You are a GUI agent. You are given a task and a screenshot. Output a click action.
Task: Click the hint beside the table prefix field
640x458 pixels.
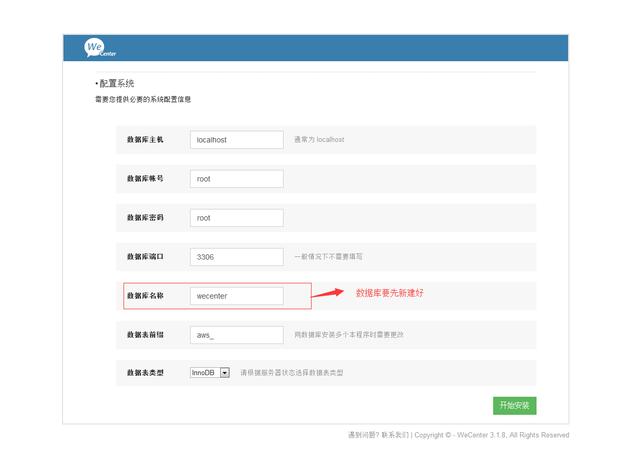tap(349, 335)
